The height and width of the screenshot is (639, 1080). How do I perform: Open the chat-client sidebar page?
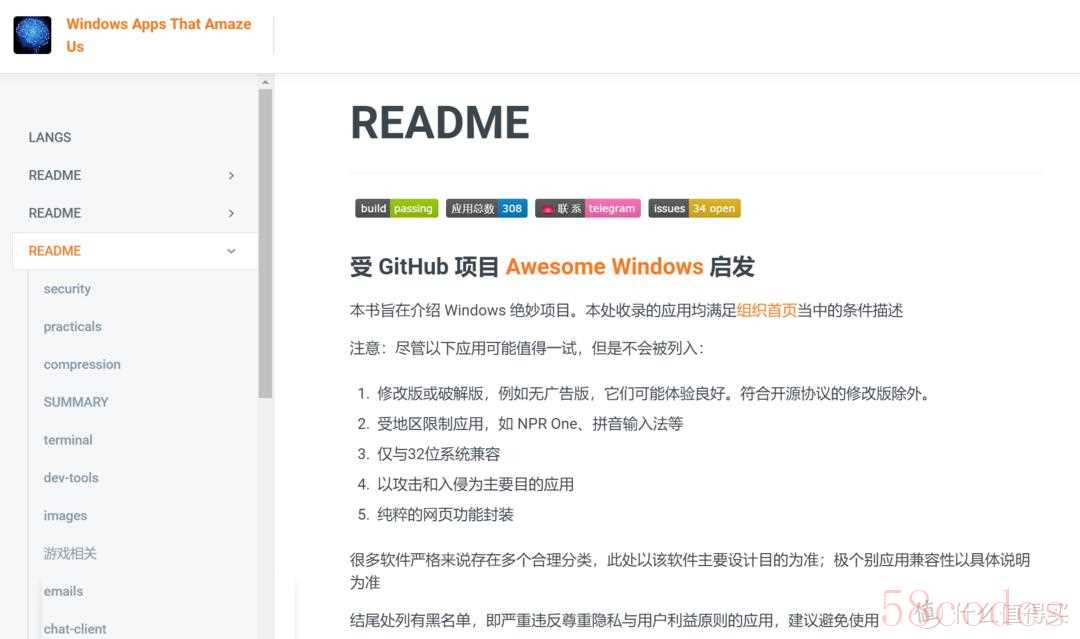(x=75, y=629)
